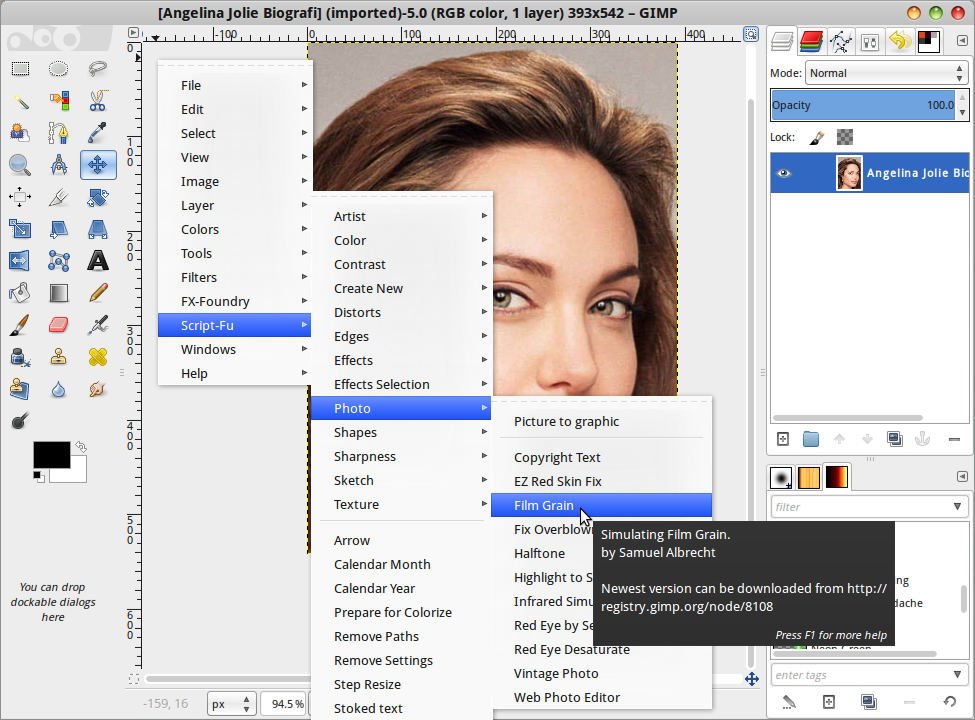Anchor the floating layer button

click(x=922, y=439)
